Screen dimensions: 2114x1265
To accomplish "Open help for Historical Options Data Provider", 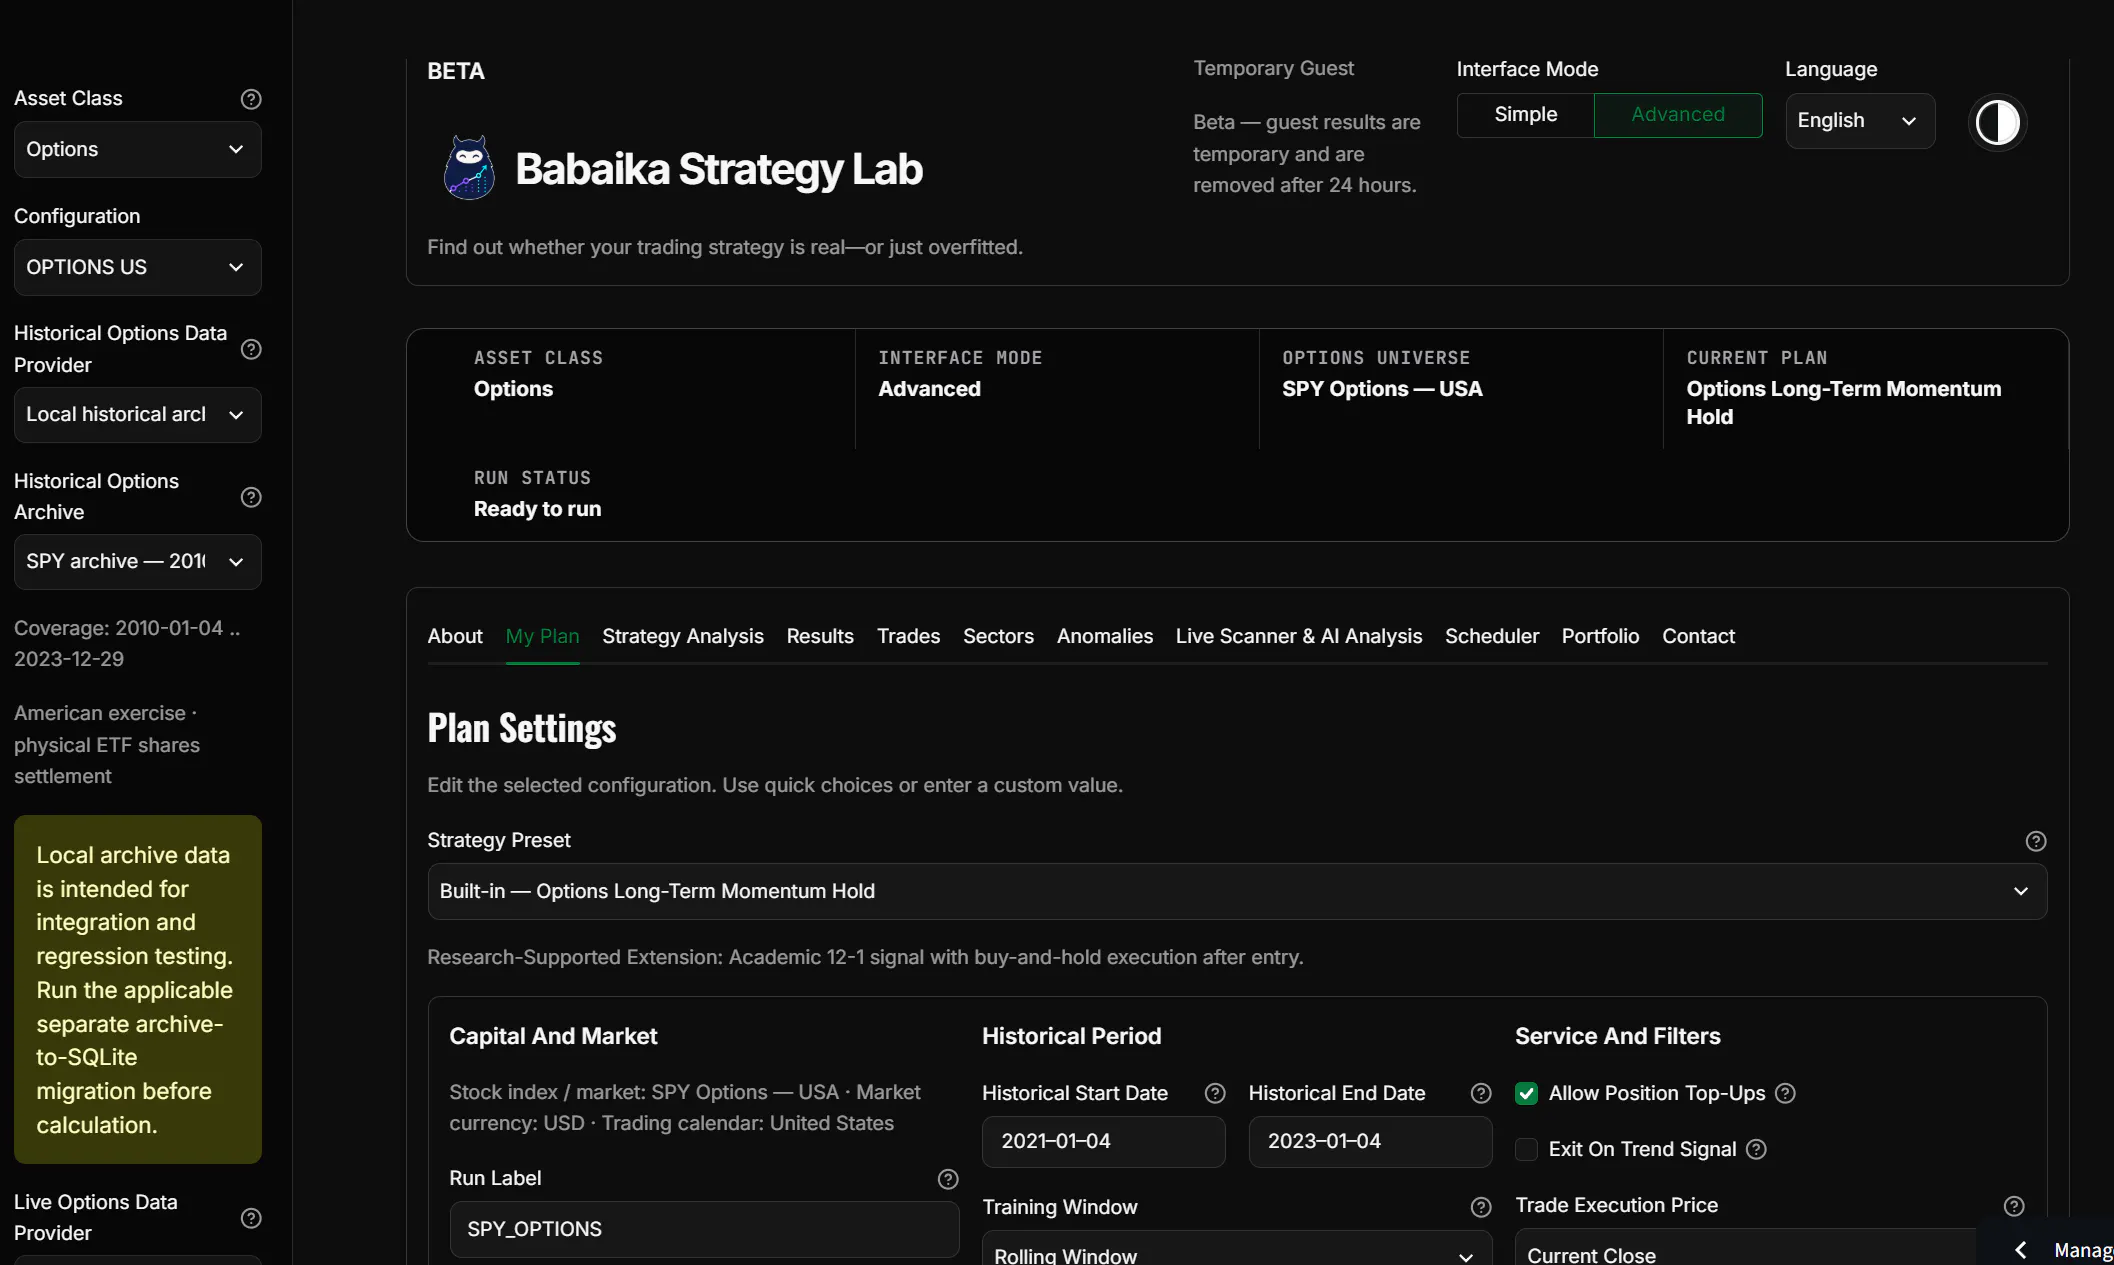I will (x=251, y=349).
